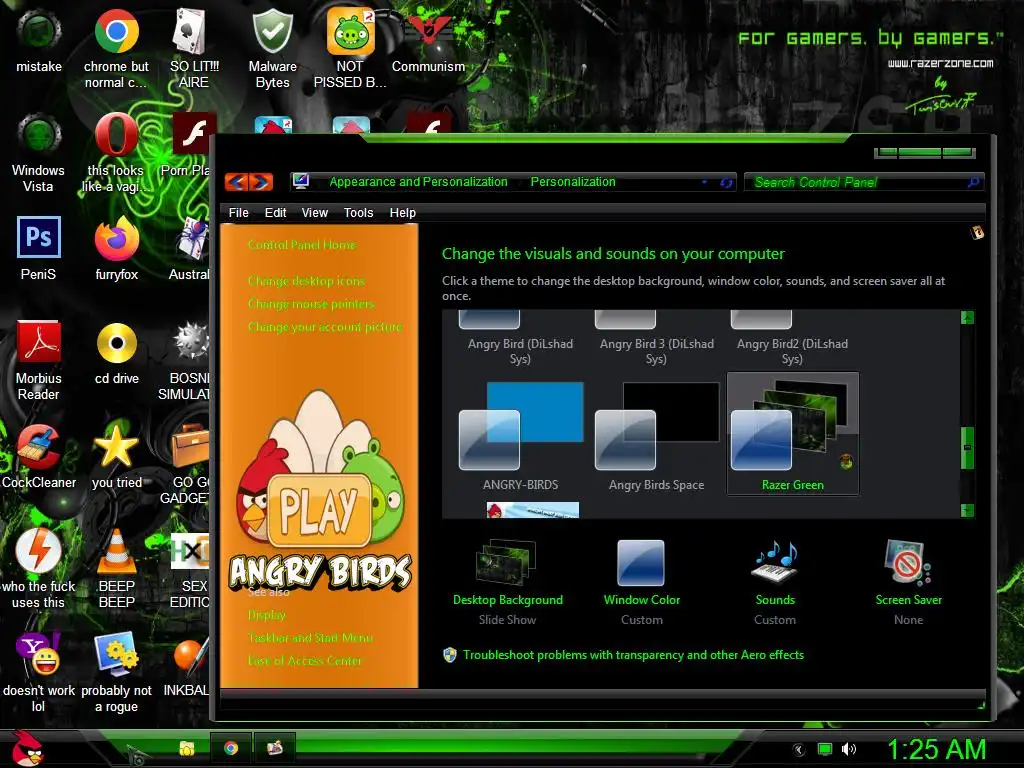Screen dimensions: 1024x768
Task: Click Appearance and Personalization breadcrumb
Action: point(418,182)
